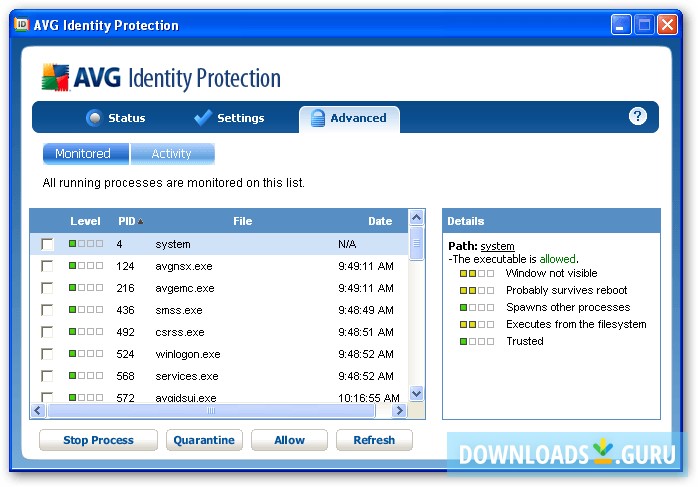The height and width of the screenshot is (487, 698).
Task: Tick the csrss.exe checkbox
Action: coord(47,332)
